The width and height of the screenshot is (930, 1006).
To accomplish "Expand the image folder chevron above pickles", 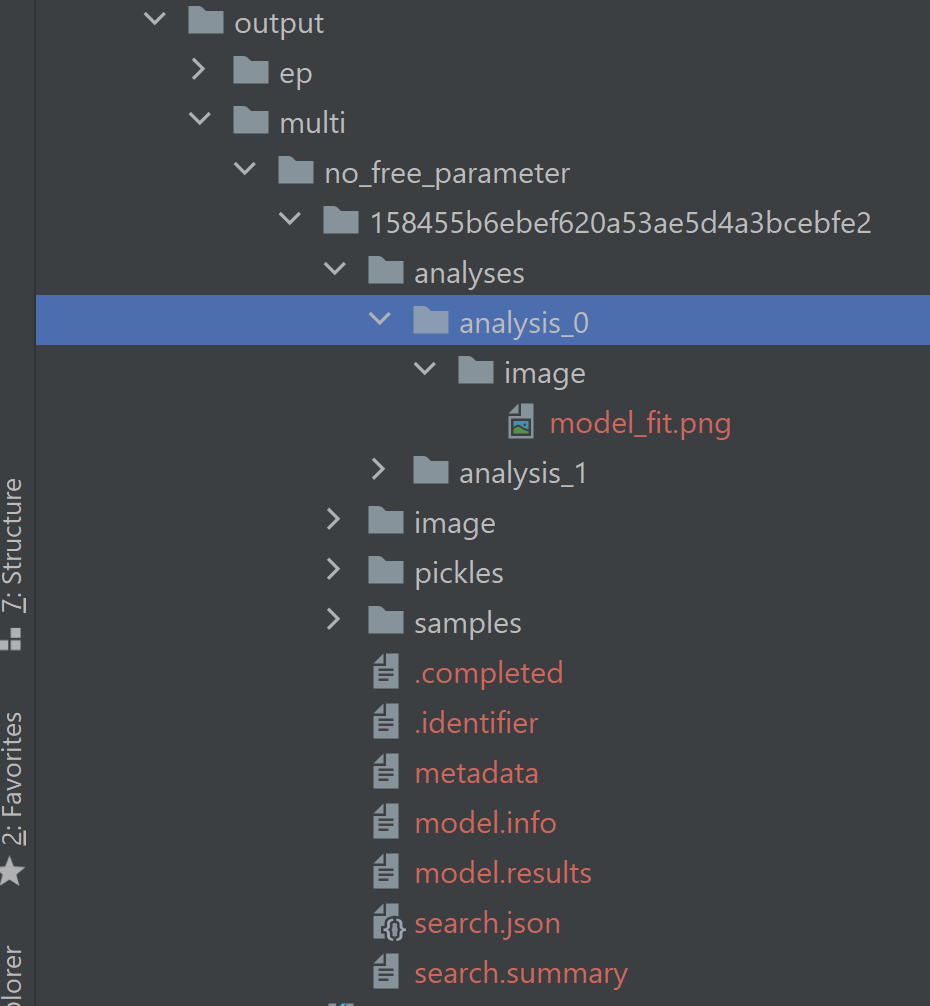I will point(334,520).
